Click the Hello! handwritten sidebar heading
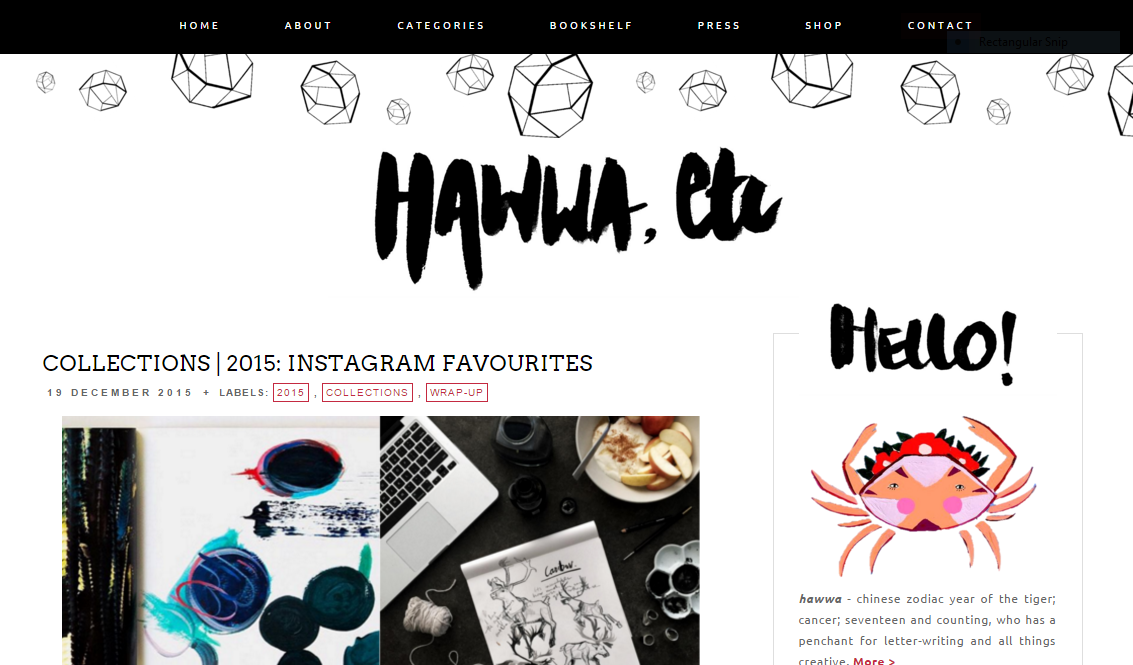The width and height of the screenshot is (1133, 665). coord(923,343)
